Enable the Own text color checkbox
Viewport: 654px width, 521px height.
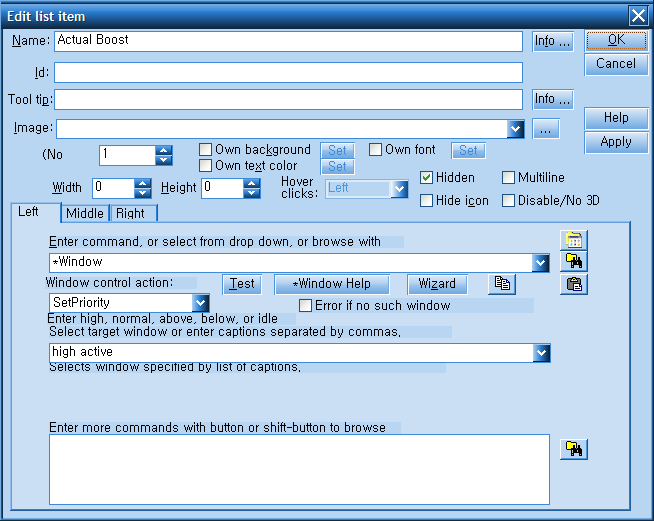coord(205,166)
